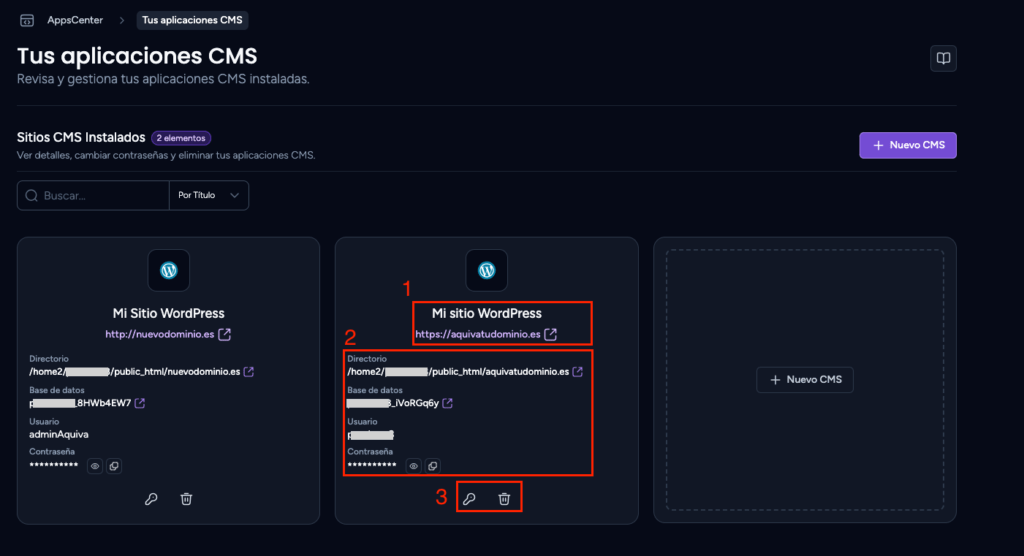Click Nuevo CMS button in empty card

[x=805, y=380]
